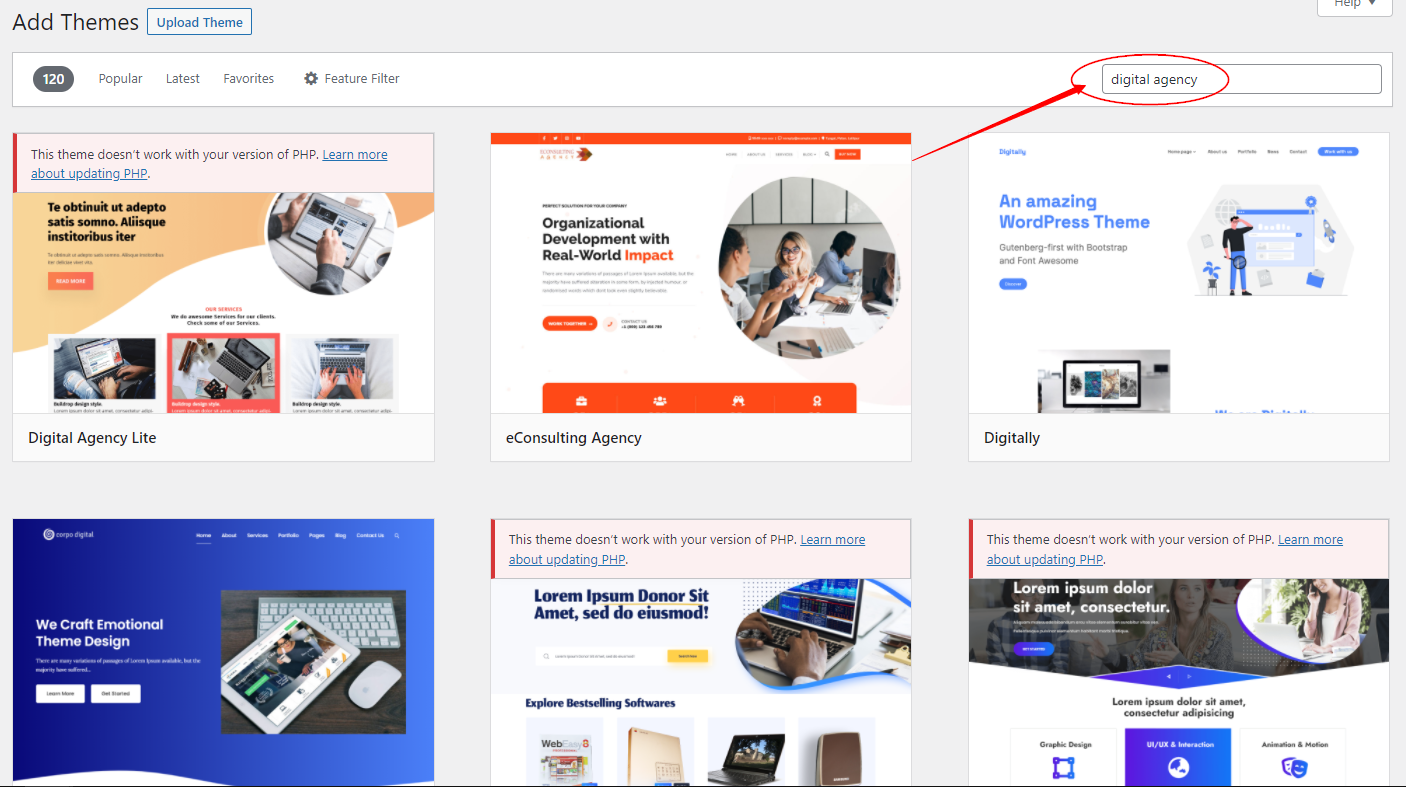Open the Digitally theme preview thumbnail

click(1179, 273)
